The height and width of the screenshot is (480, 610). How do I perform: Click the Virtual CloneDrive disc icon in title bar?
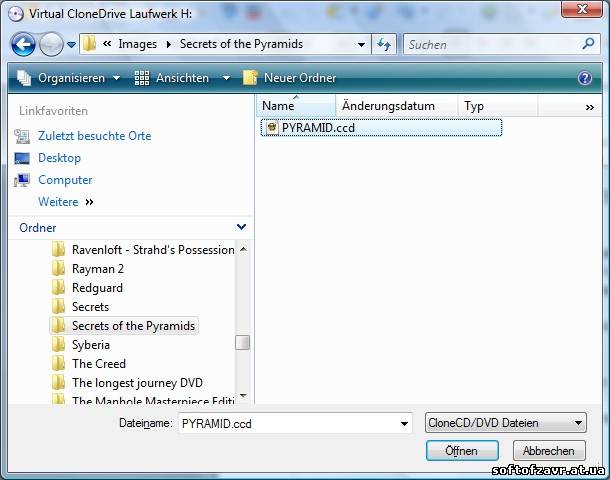(x=16, y=14)
